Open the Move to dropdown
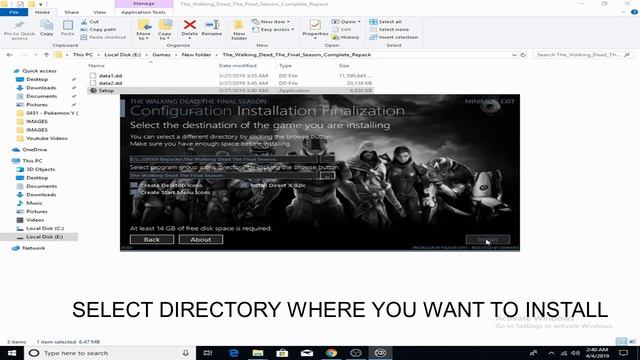This screenshot has height=360, width=640. tap(143, 30)
